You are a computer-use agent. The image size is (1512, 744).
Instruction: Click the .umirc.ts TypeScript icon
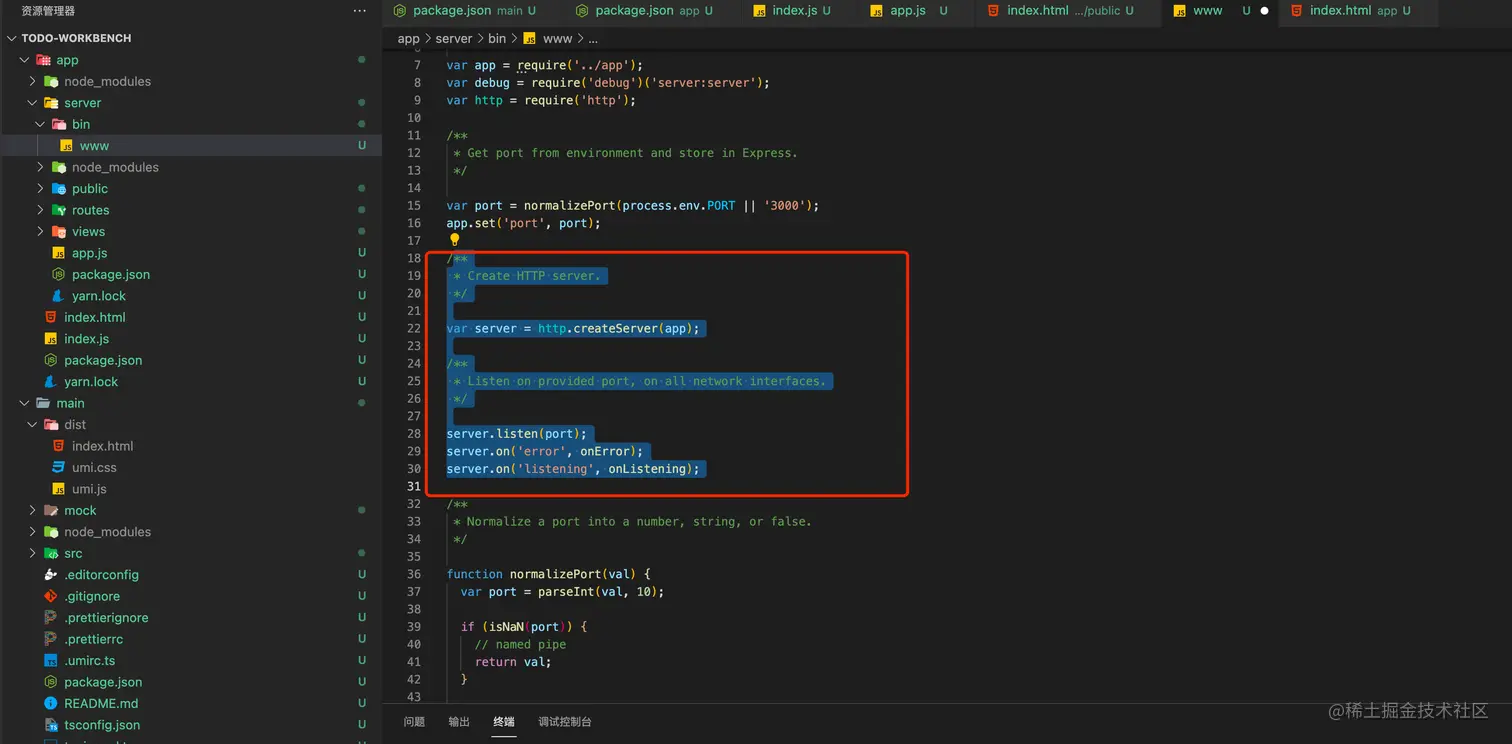pyautogui.click(x=50, y=661)
